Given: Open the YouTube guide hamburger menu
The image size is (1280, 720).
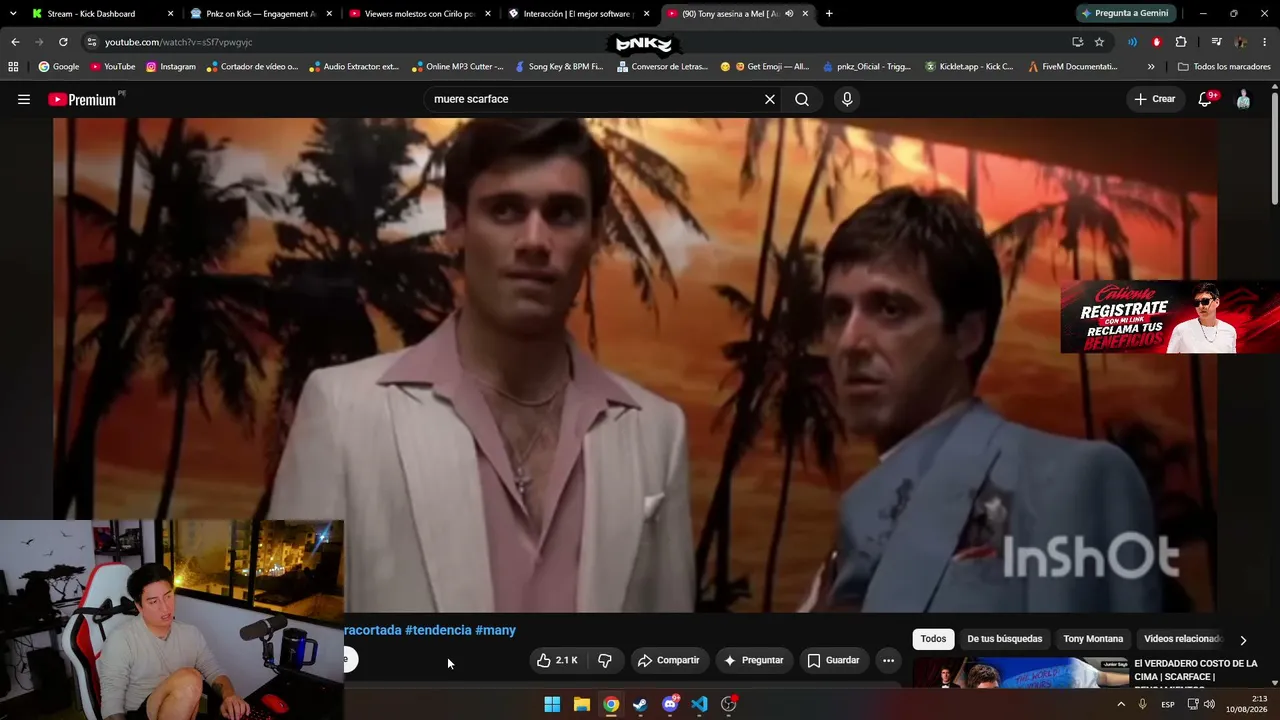Looking at the screenshot, I should (x=24, y=99).
